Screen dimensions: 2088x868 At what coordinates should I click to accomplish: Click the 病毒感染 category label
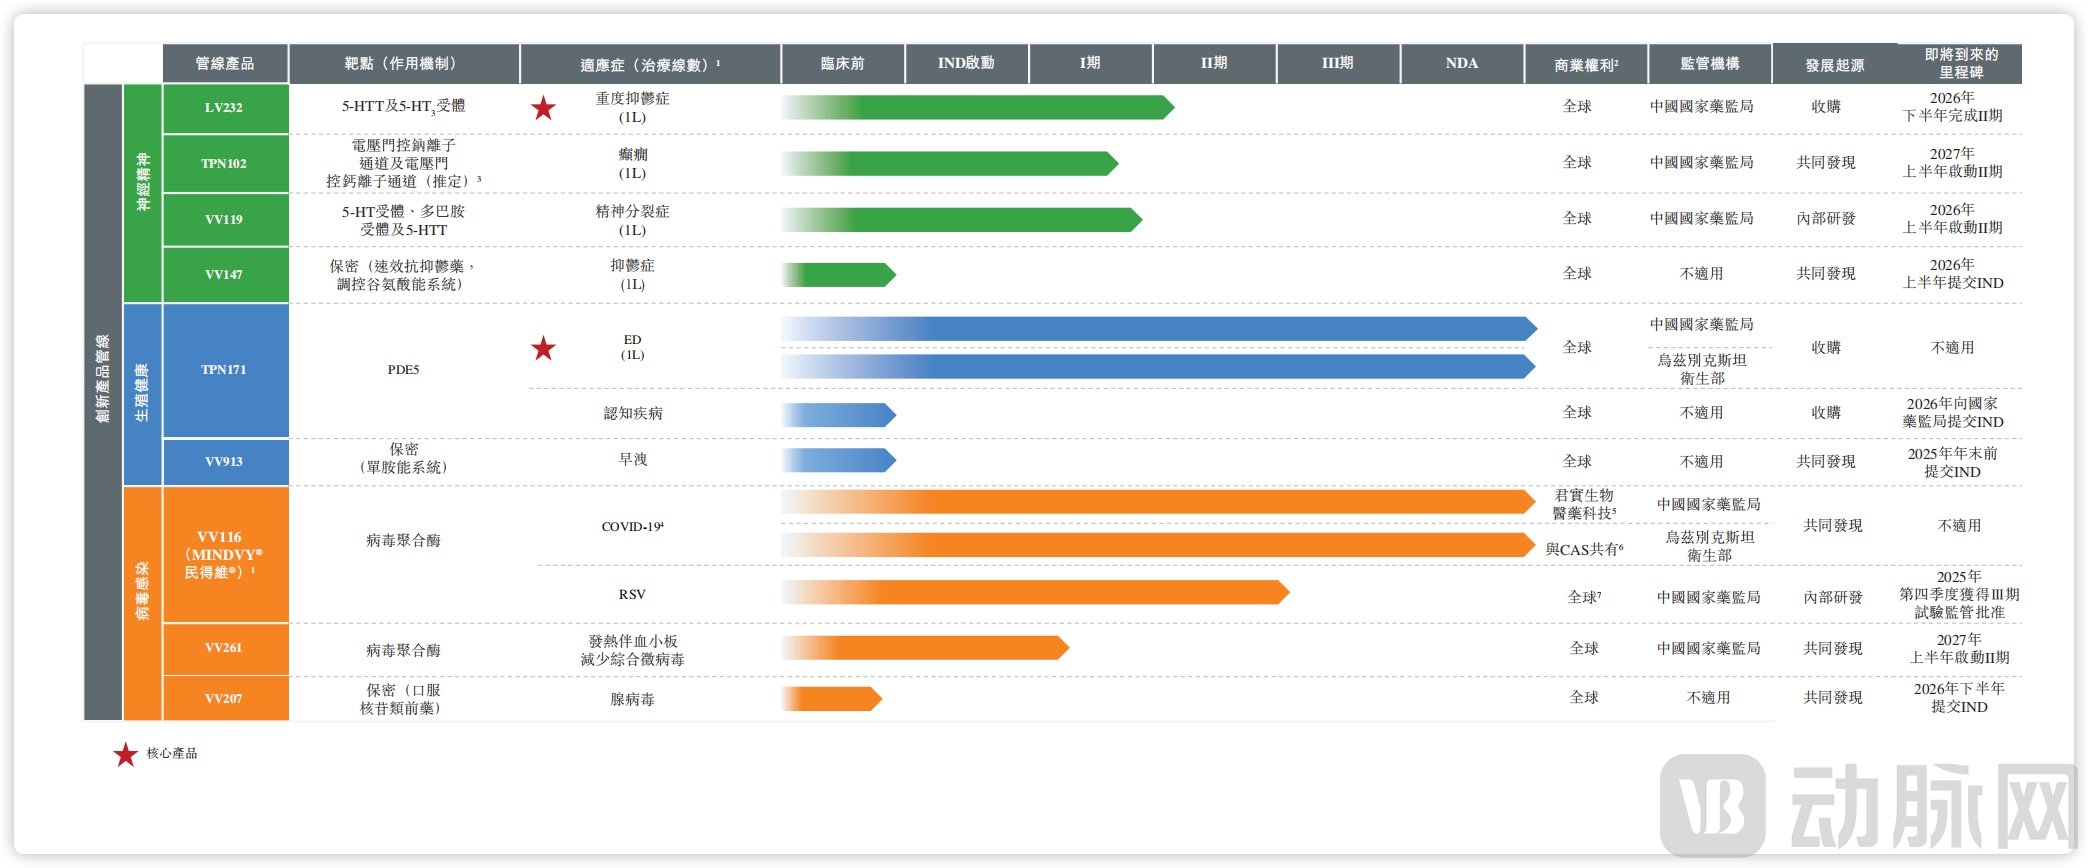(x=142, y=592)
